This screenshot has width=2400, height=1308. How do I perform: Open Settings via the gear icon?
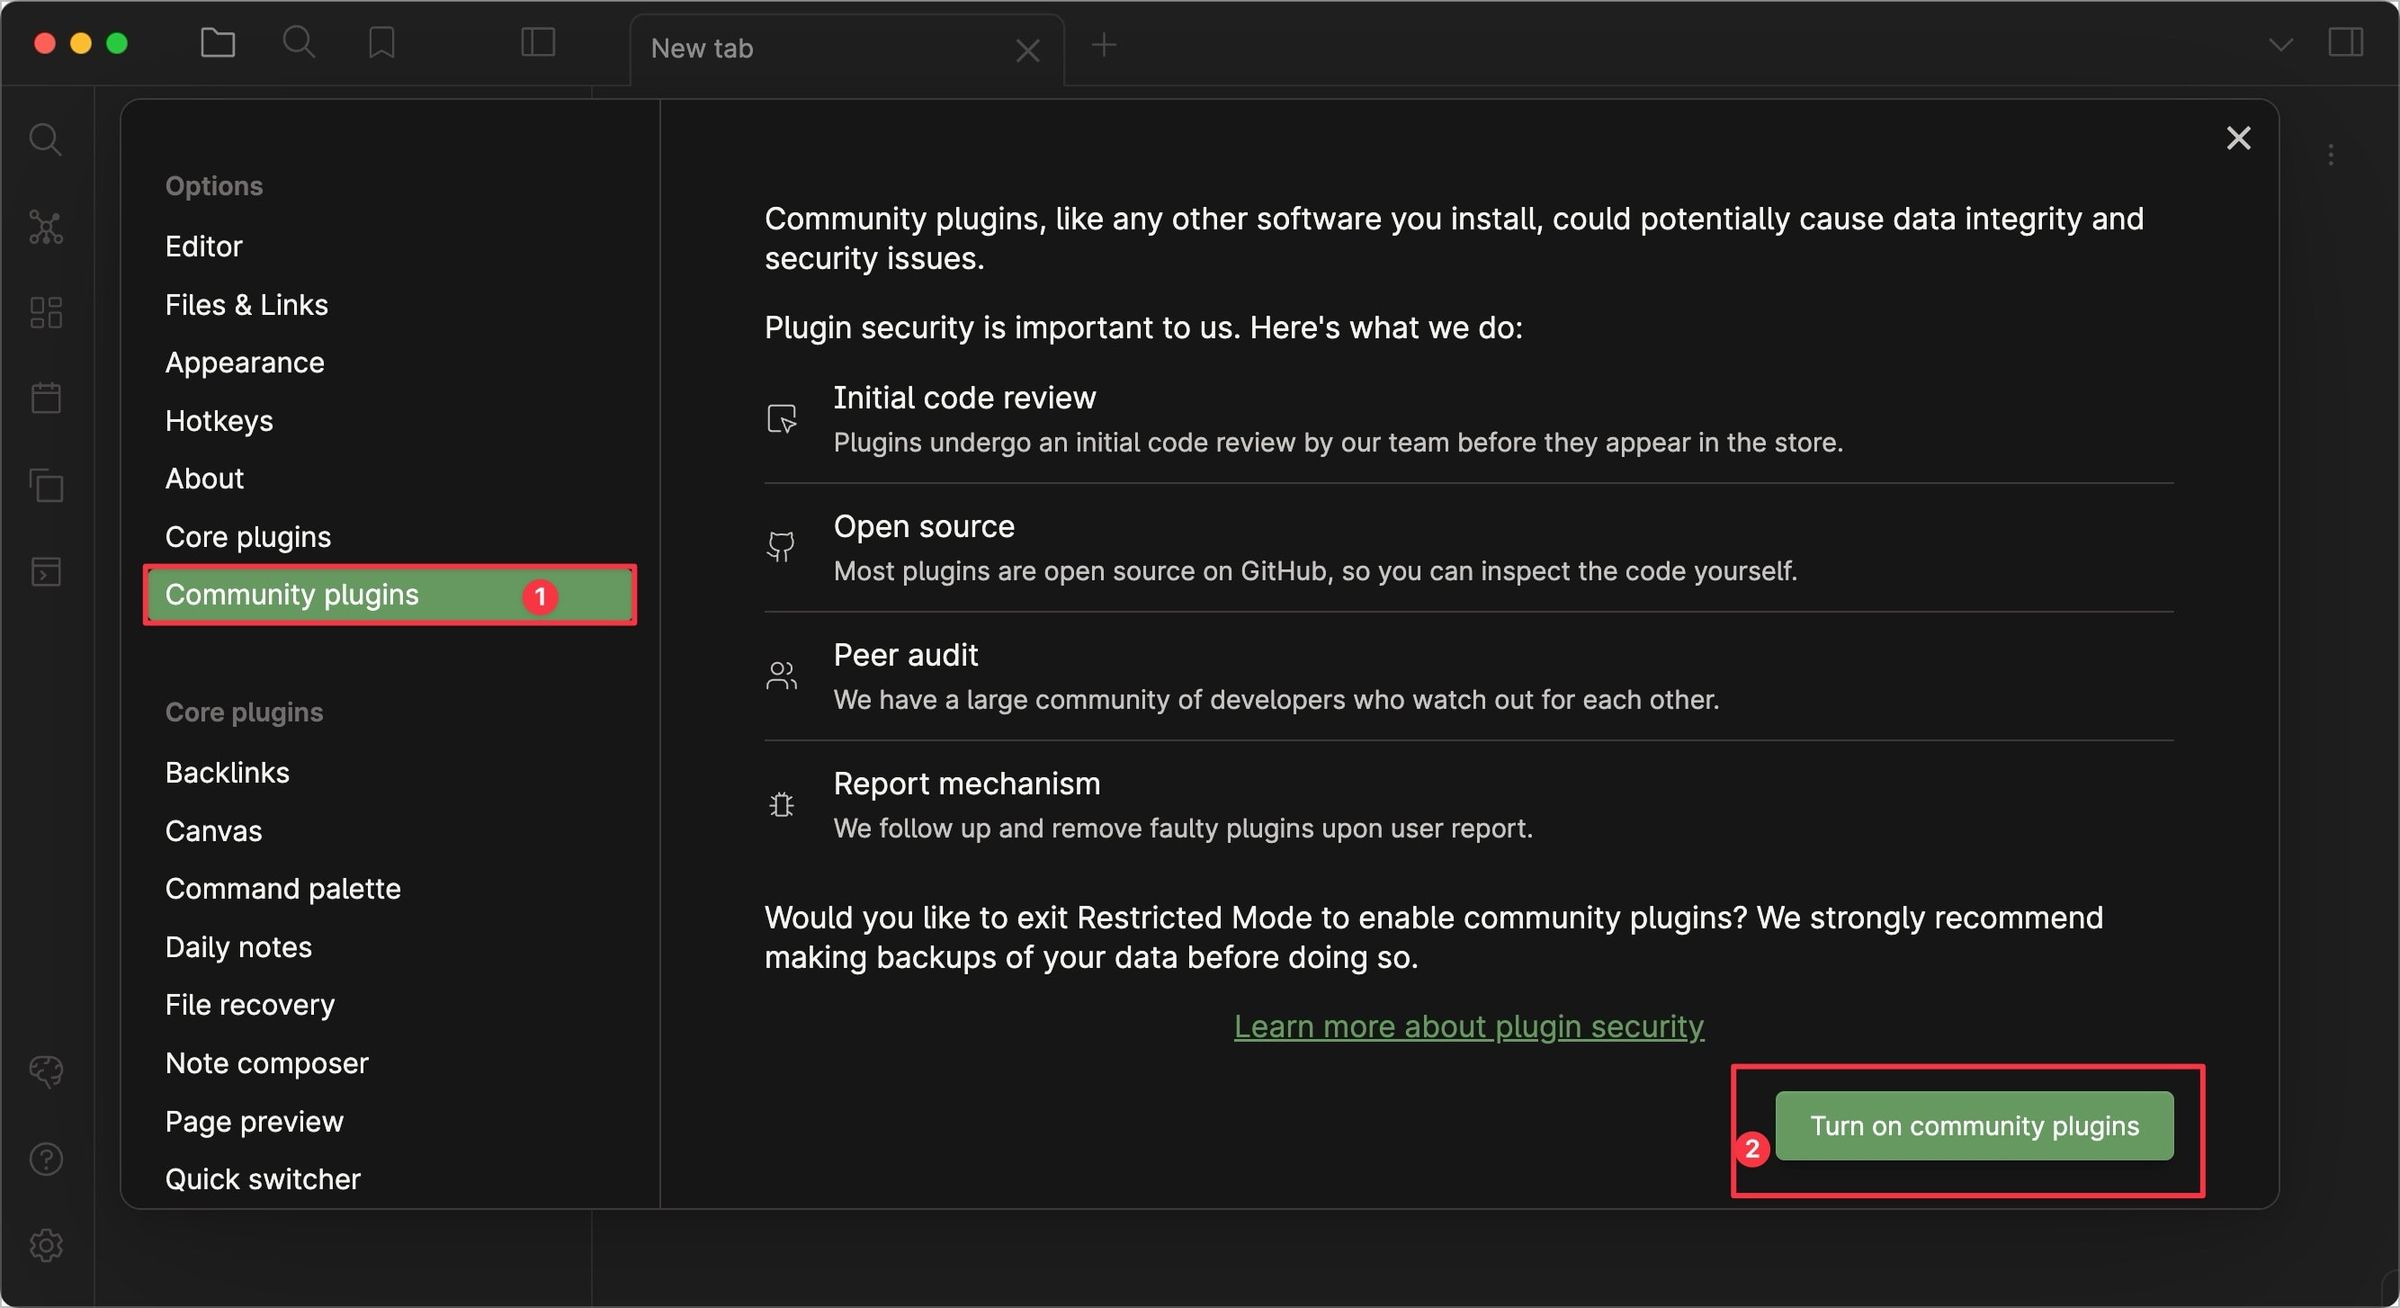coord(46,1245)
